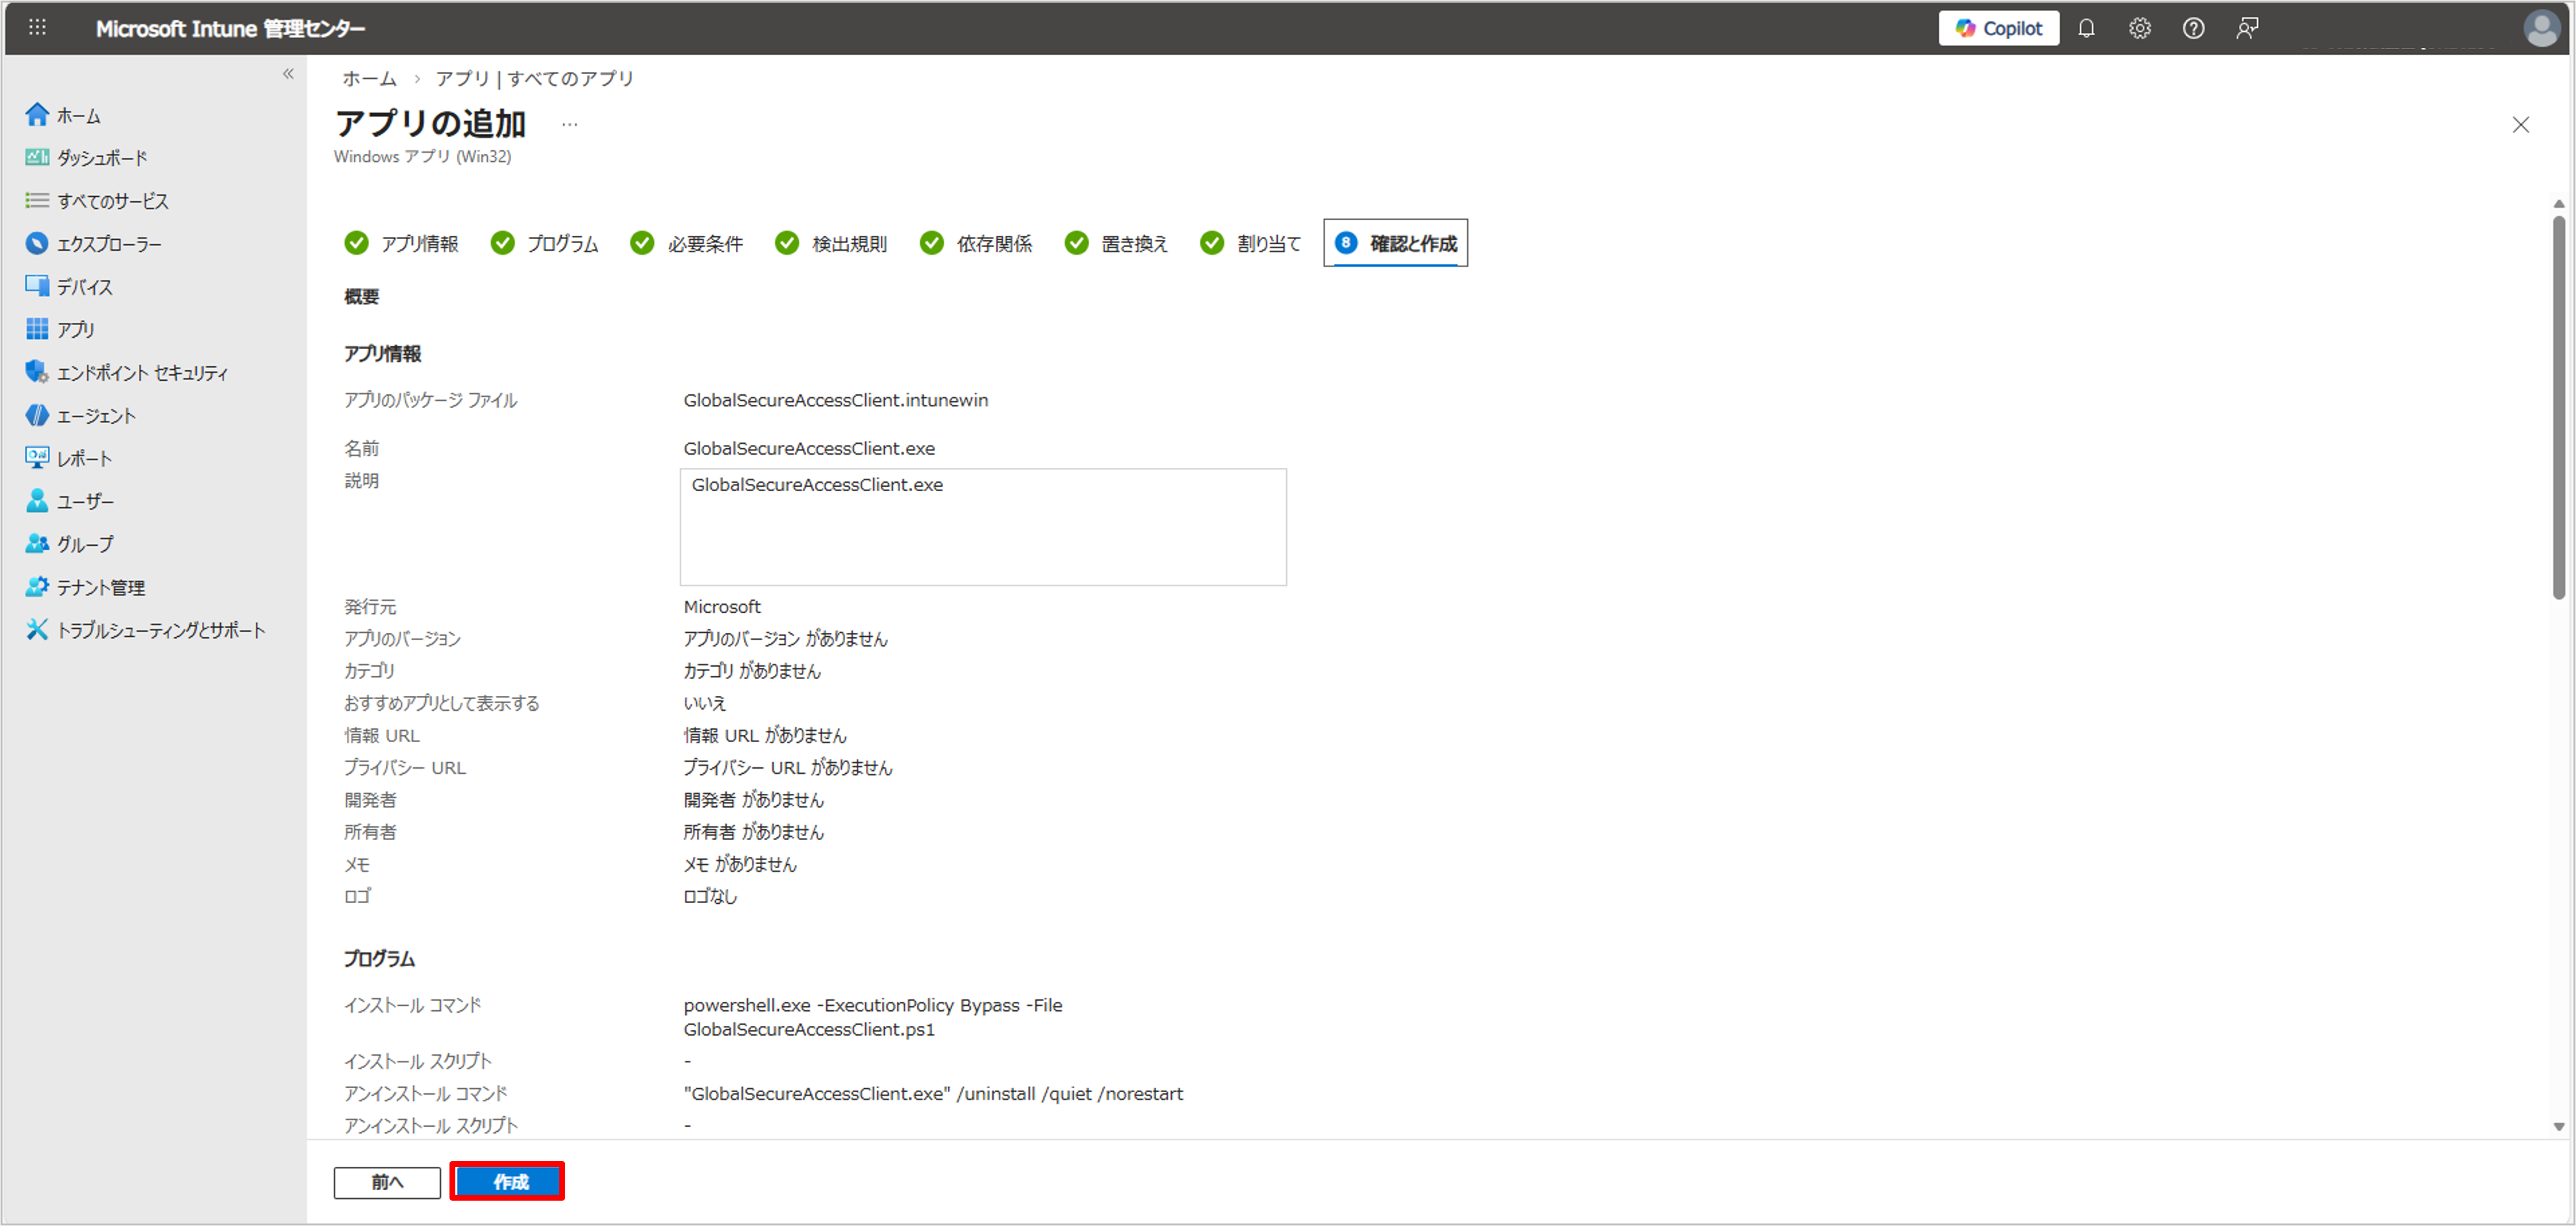Click the user account avatar
Viewport: 2576px width, 1226px height.
tap(2541, 28)
